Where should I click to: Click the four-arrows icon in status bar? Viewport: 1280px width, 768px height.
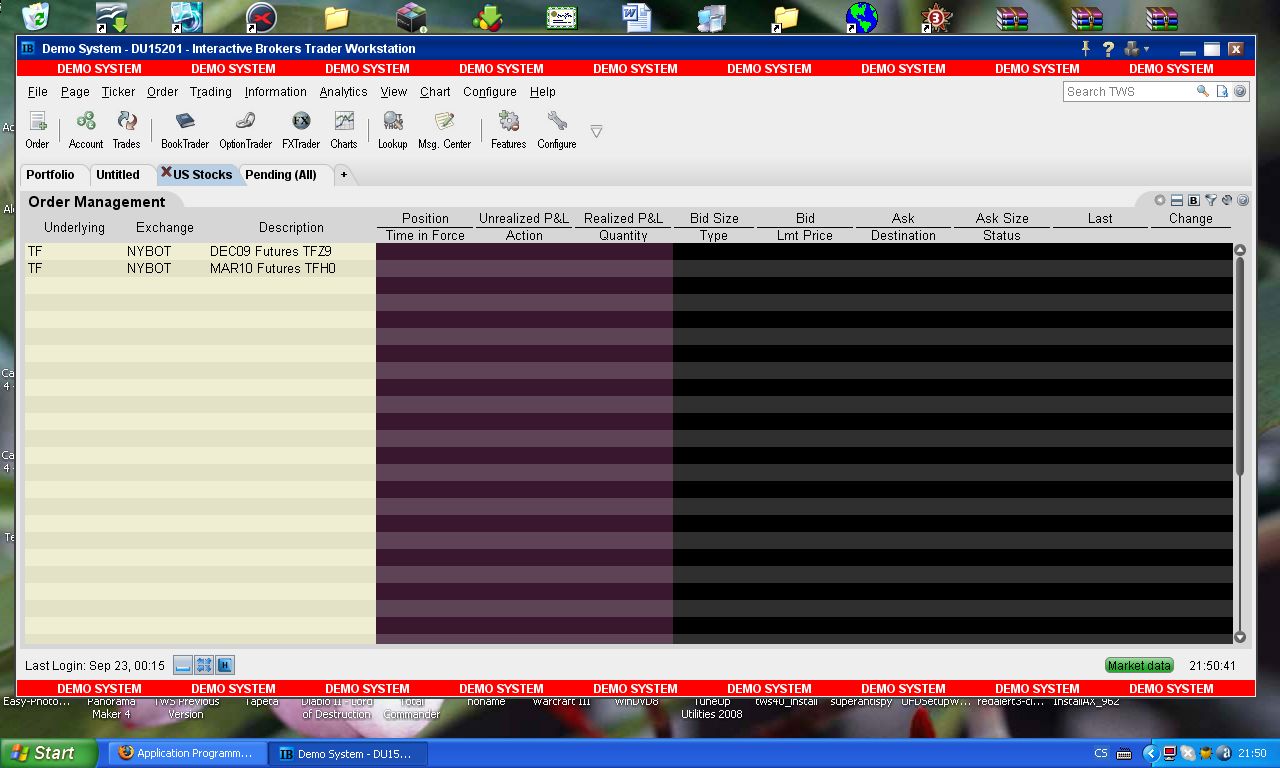[x=204, y=665]
